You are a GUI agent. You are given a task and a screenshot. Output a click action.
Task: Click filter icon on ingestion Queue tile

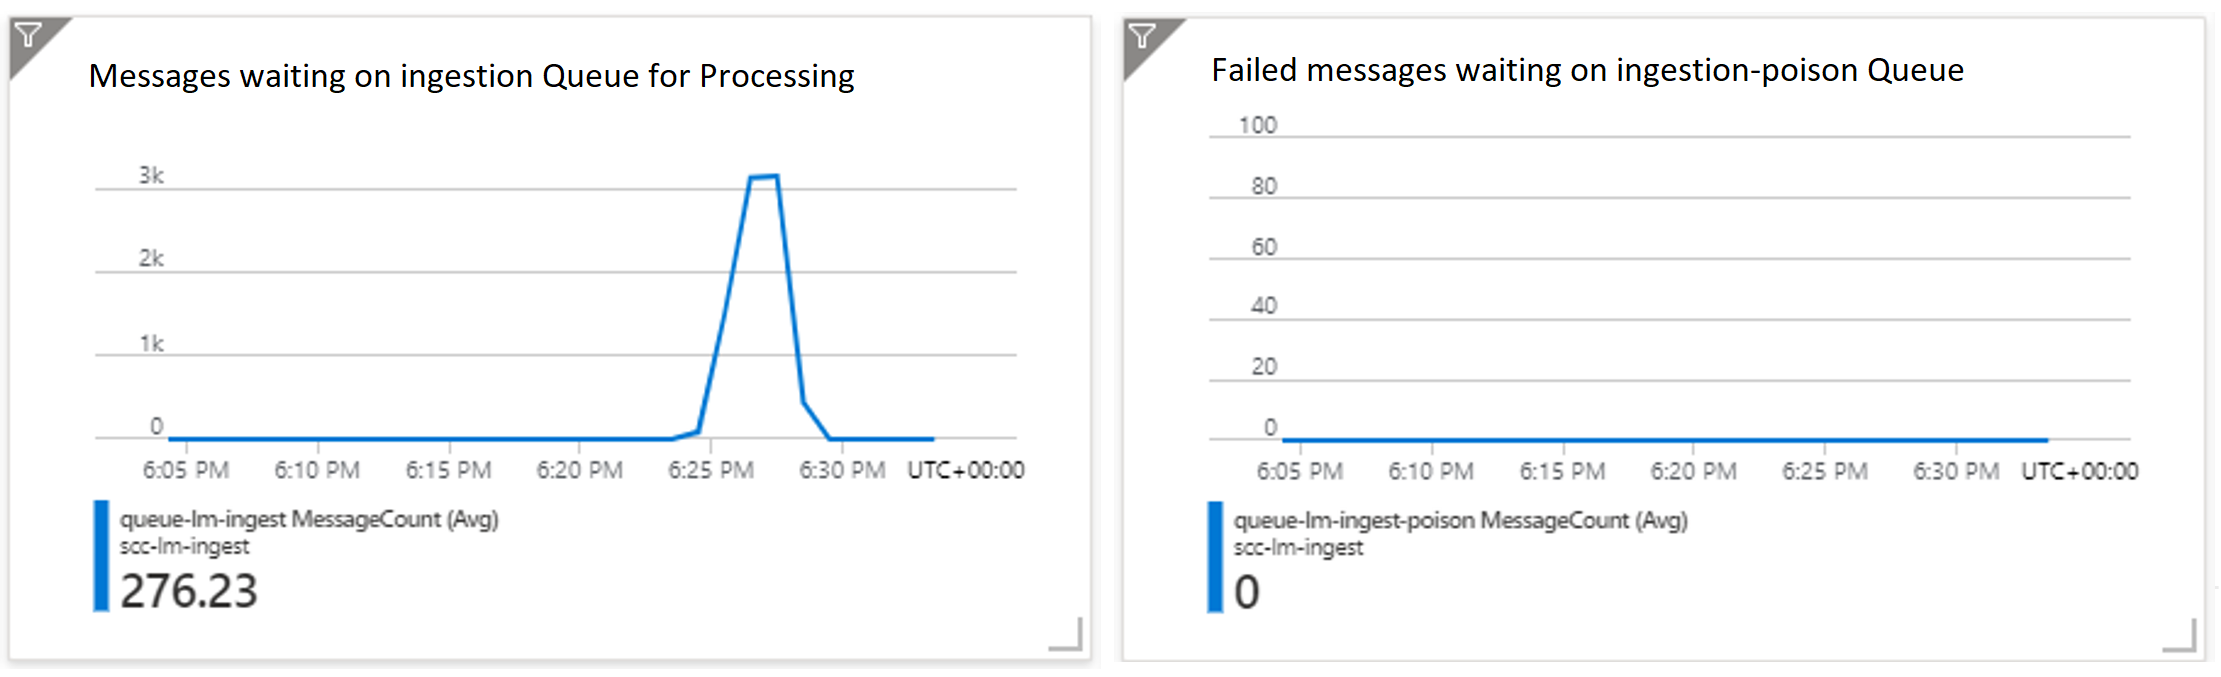(x=29, y=37)
